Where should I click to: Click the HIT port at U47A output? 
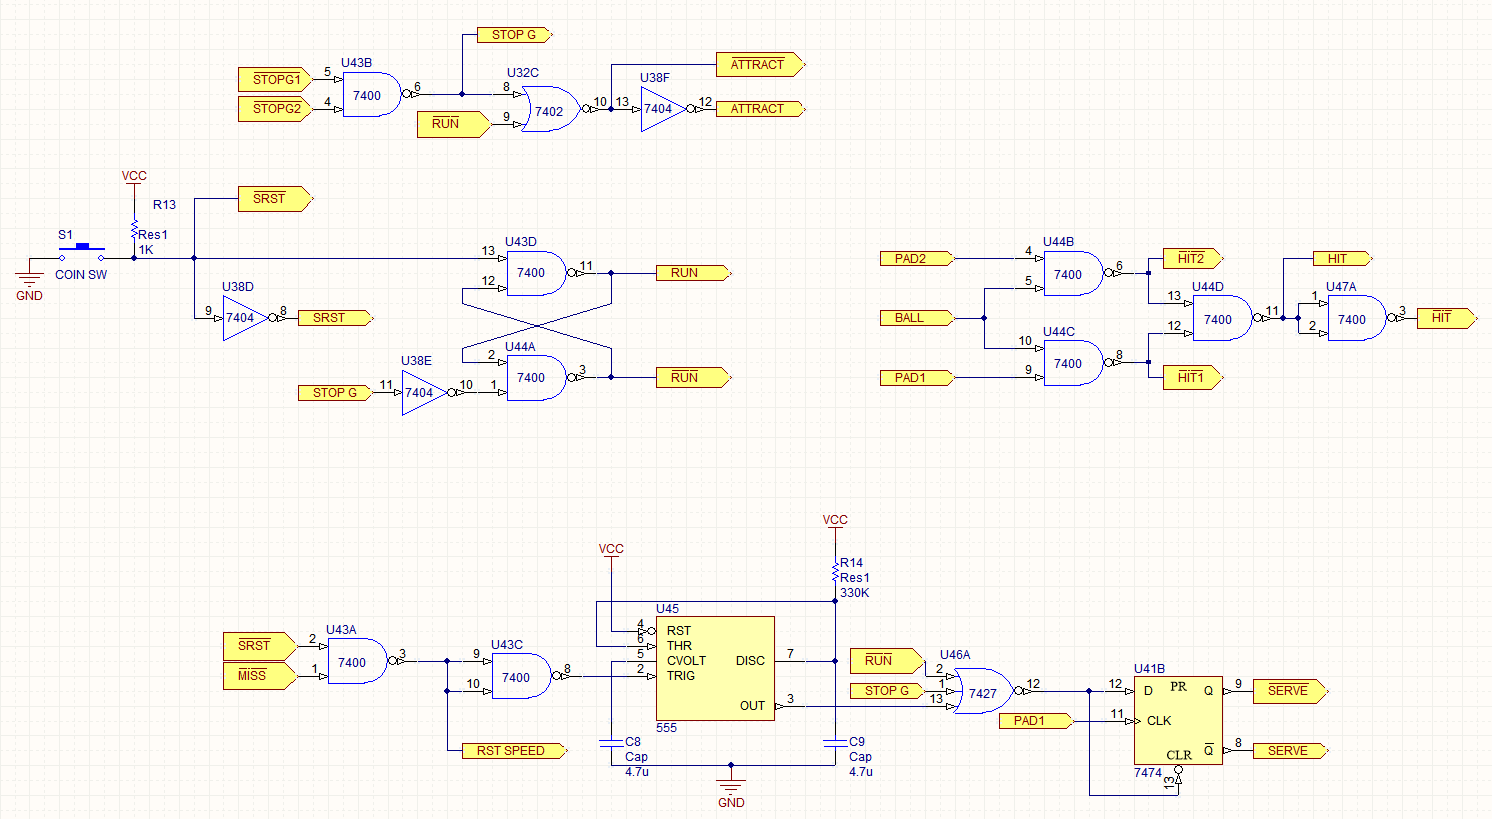(x=1446, y=318)
